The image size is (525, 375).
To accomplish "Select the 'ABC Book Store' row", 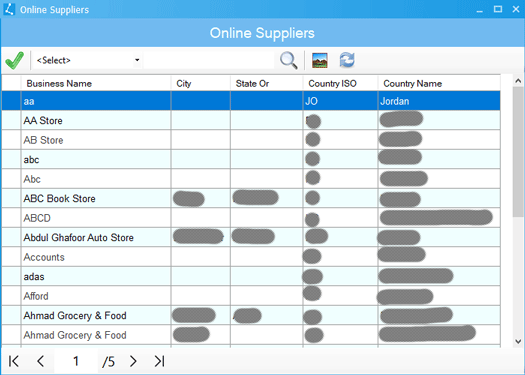I will click(251, 198).
